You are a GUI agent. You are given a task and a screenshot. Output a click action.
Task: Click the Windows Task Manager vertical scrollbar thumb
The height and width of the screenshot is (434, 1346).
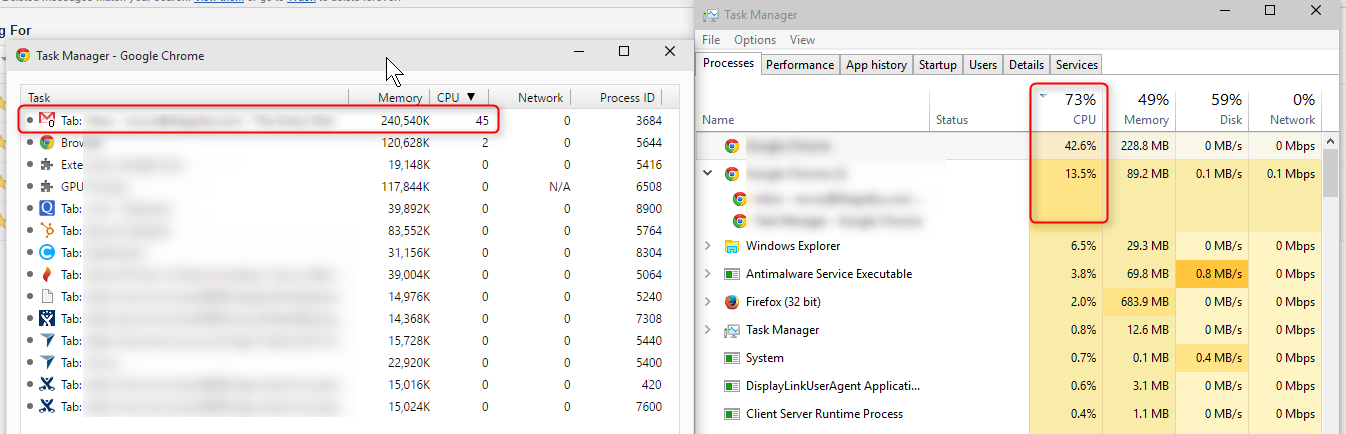[1330, 174]
